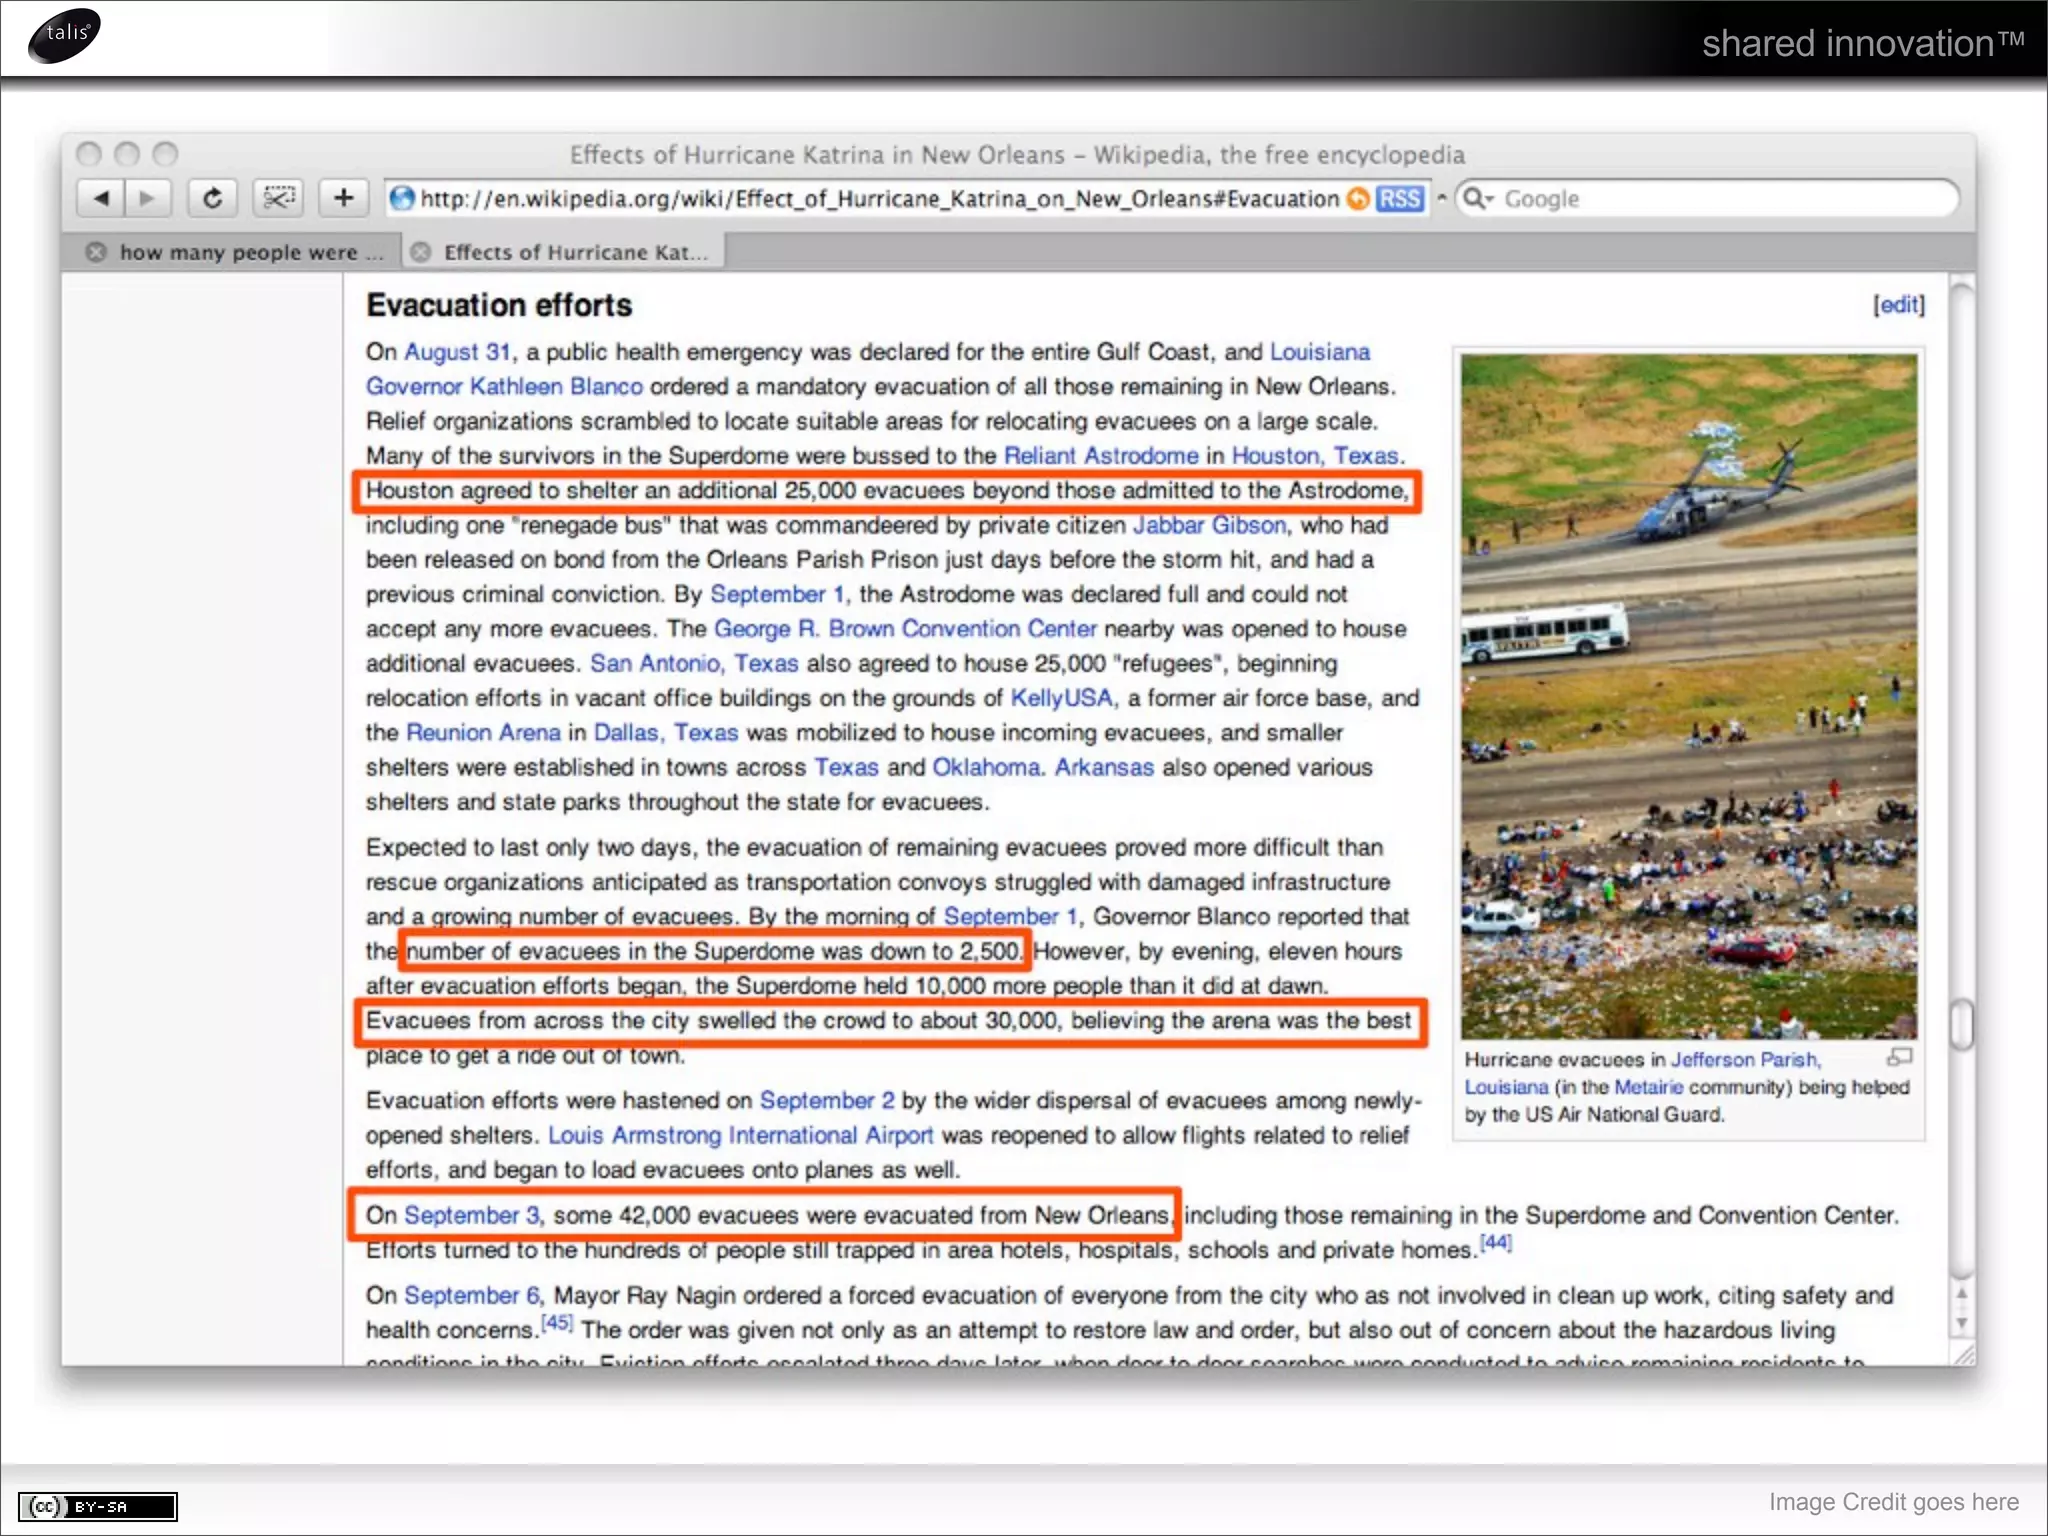Close the 'how many people were' tab
Image resolution: width=2048 pixels, height=1536 pixels.
coord(96,252)
